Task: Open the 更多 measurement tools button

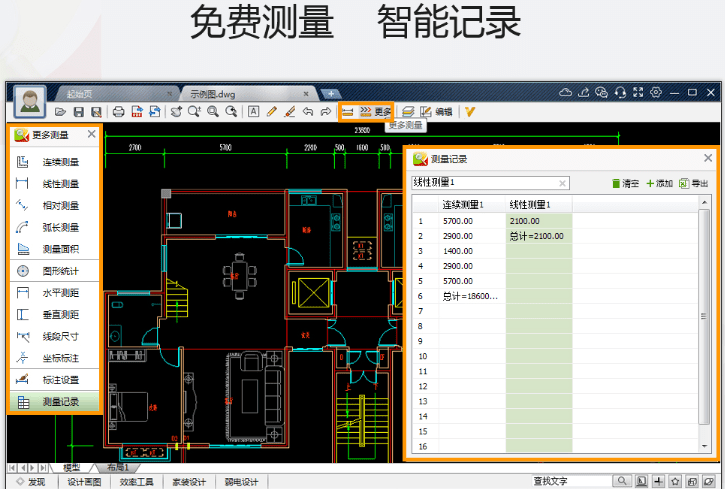Action: (x=375, y=112)
